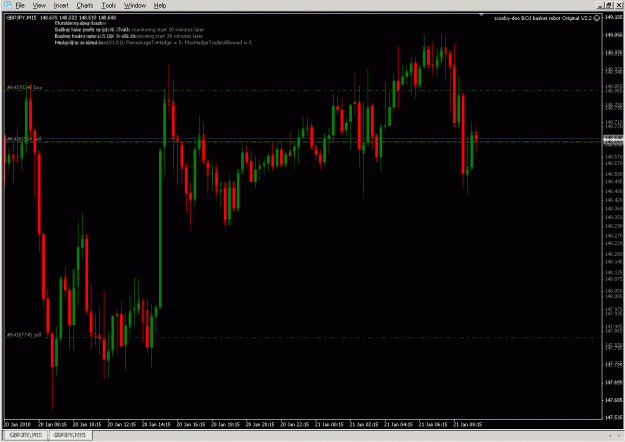Click the '21 Jan 00:15' time label
Screen dimensions: 625x442
pyautogui.click(x=329, y=424)
